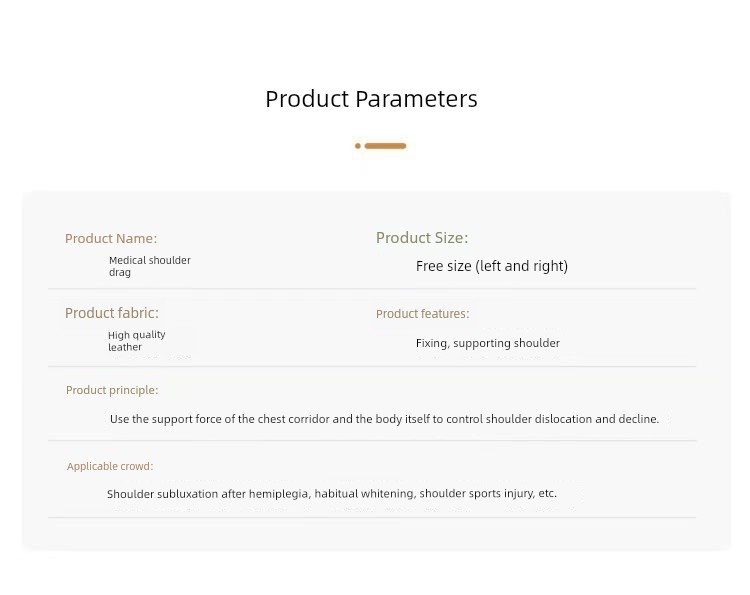Click the brown divider bar under heading
750x595 pixels.
point(386,146)
